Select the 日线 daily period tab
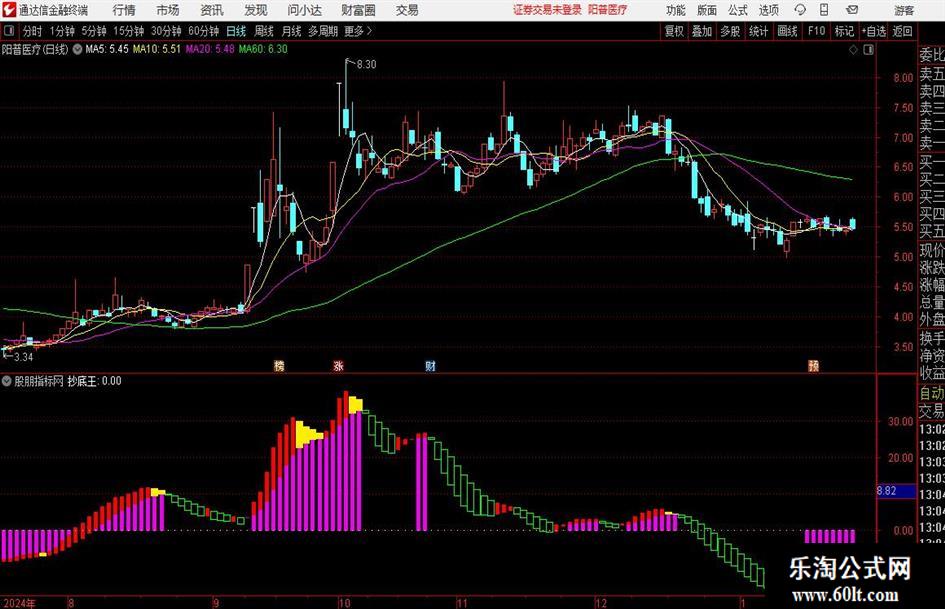Viewport: 945px width, 609px height. point(236,31)
